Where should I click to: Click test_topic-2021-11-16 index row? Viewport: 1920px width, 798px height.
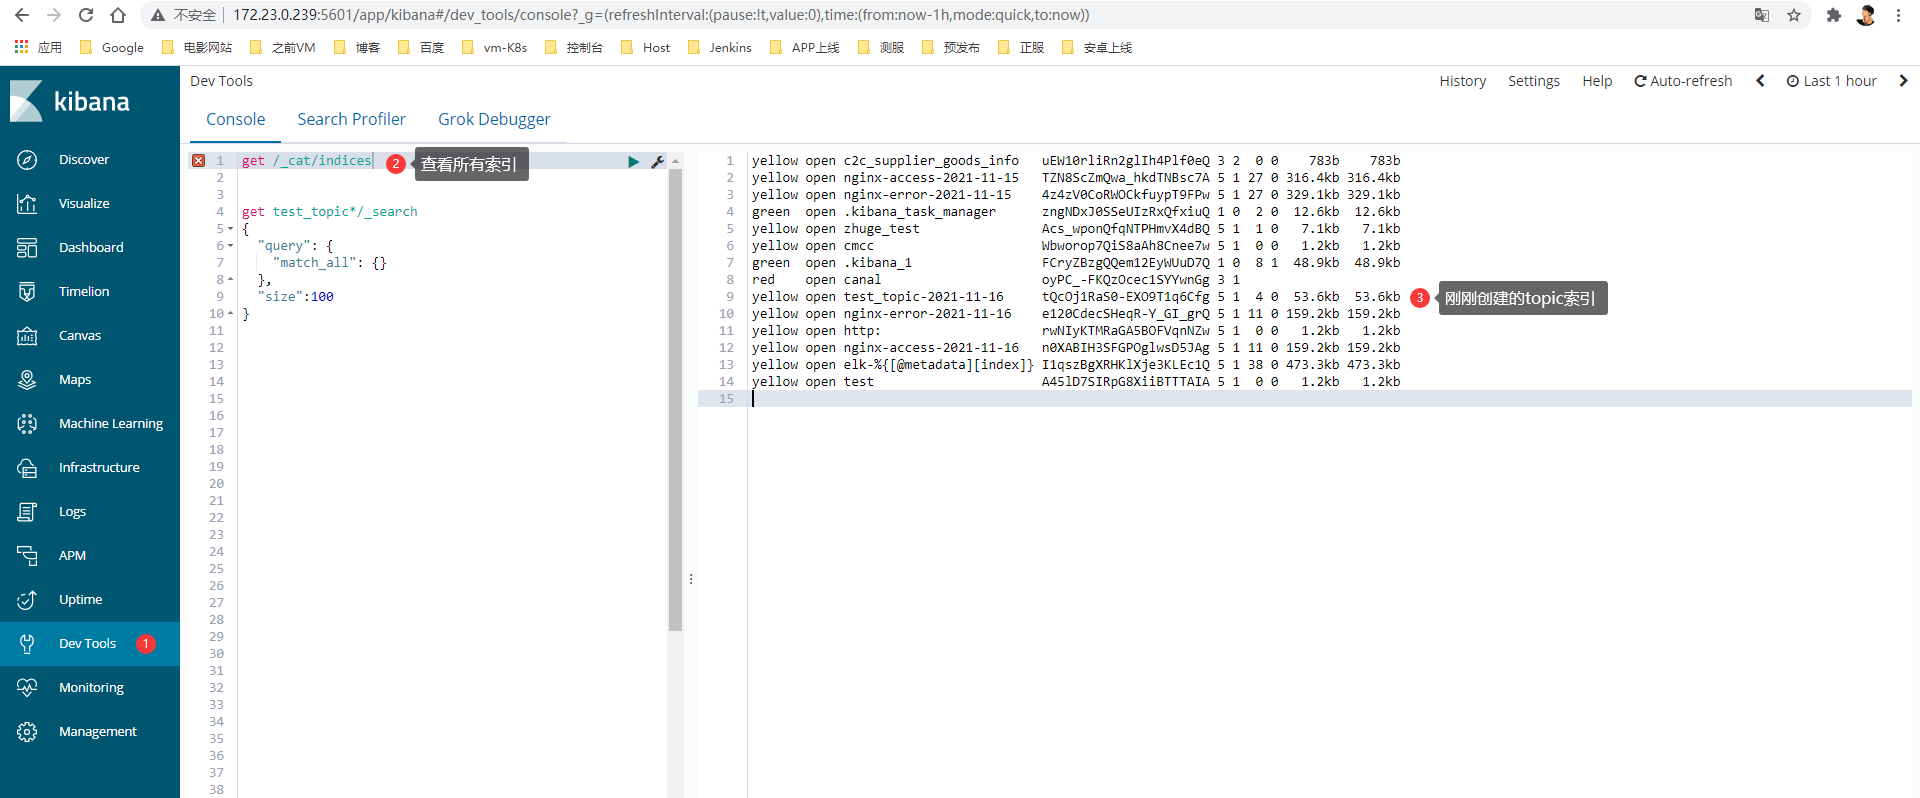coord(1076,297)
